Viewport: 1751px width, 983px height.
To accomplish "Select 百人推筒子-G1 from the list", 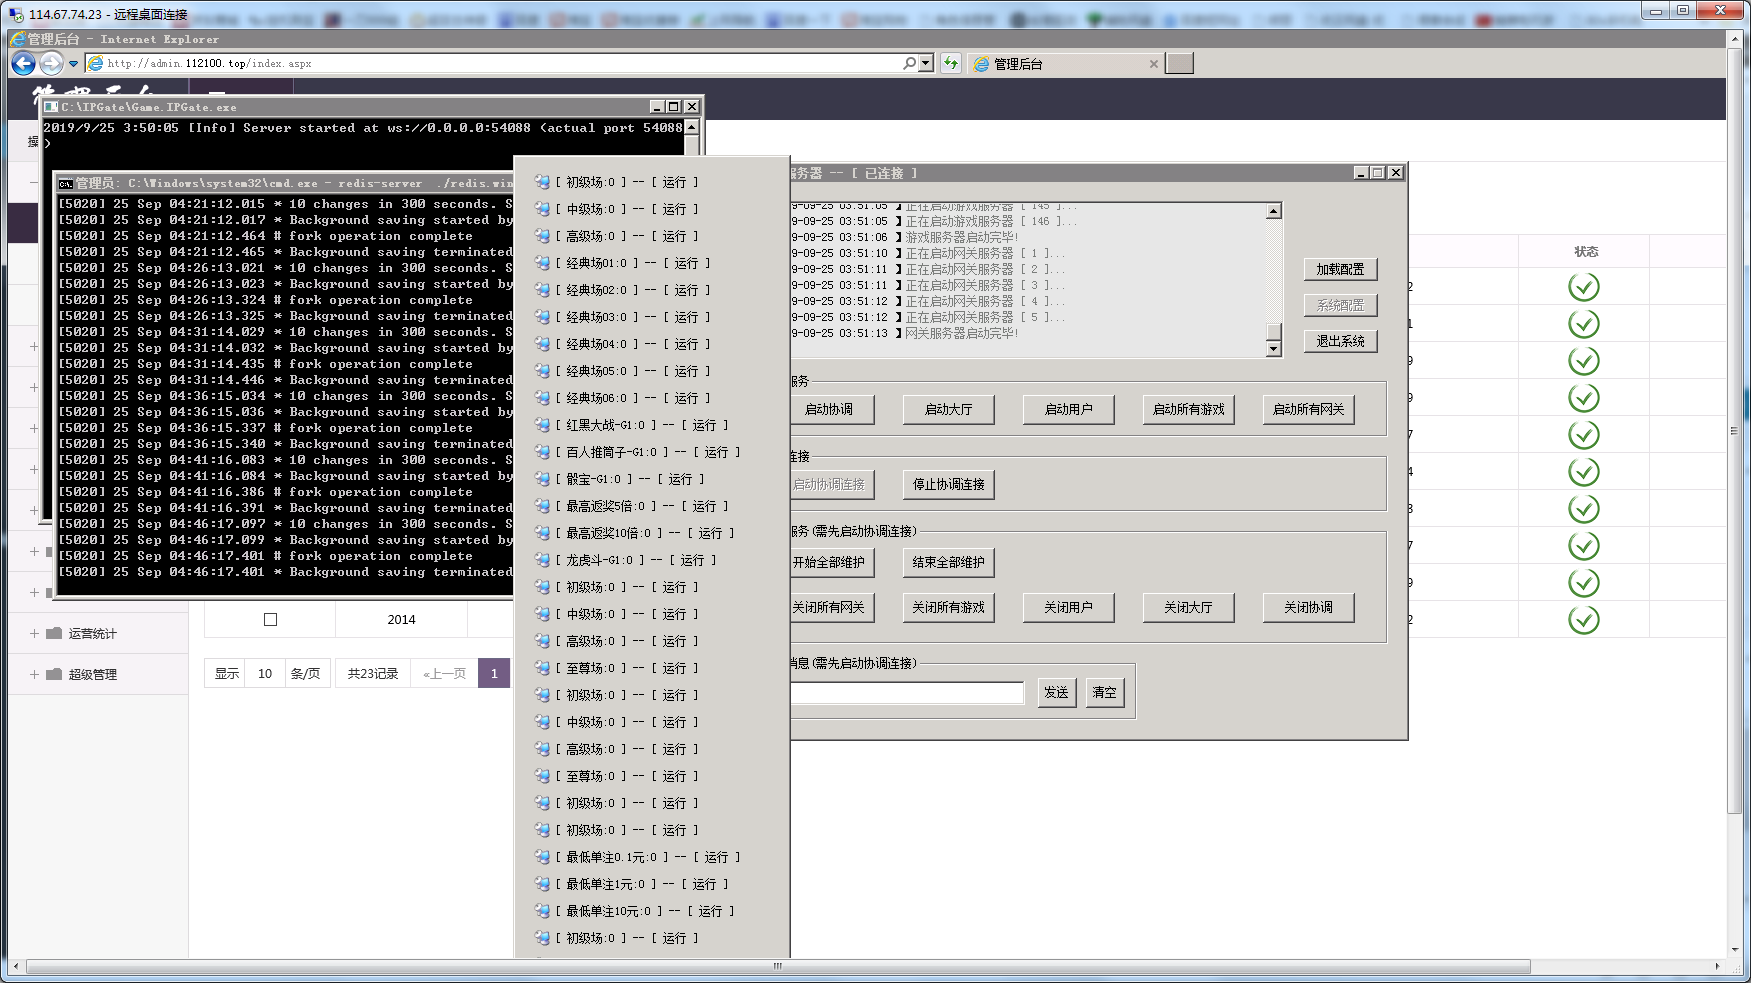I will pos(611,452).
